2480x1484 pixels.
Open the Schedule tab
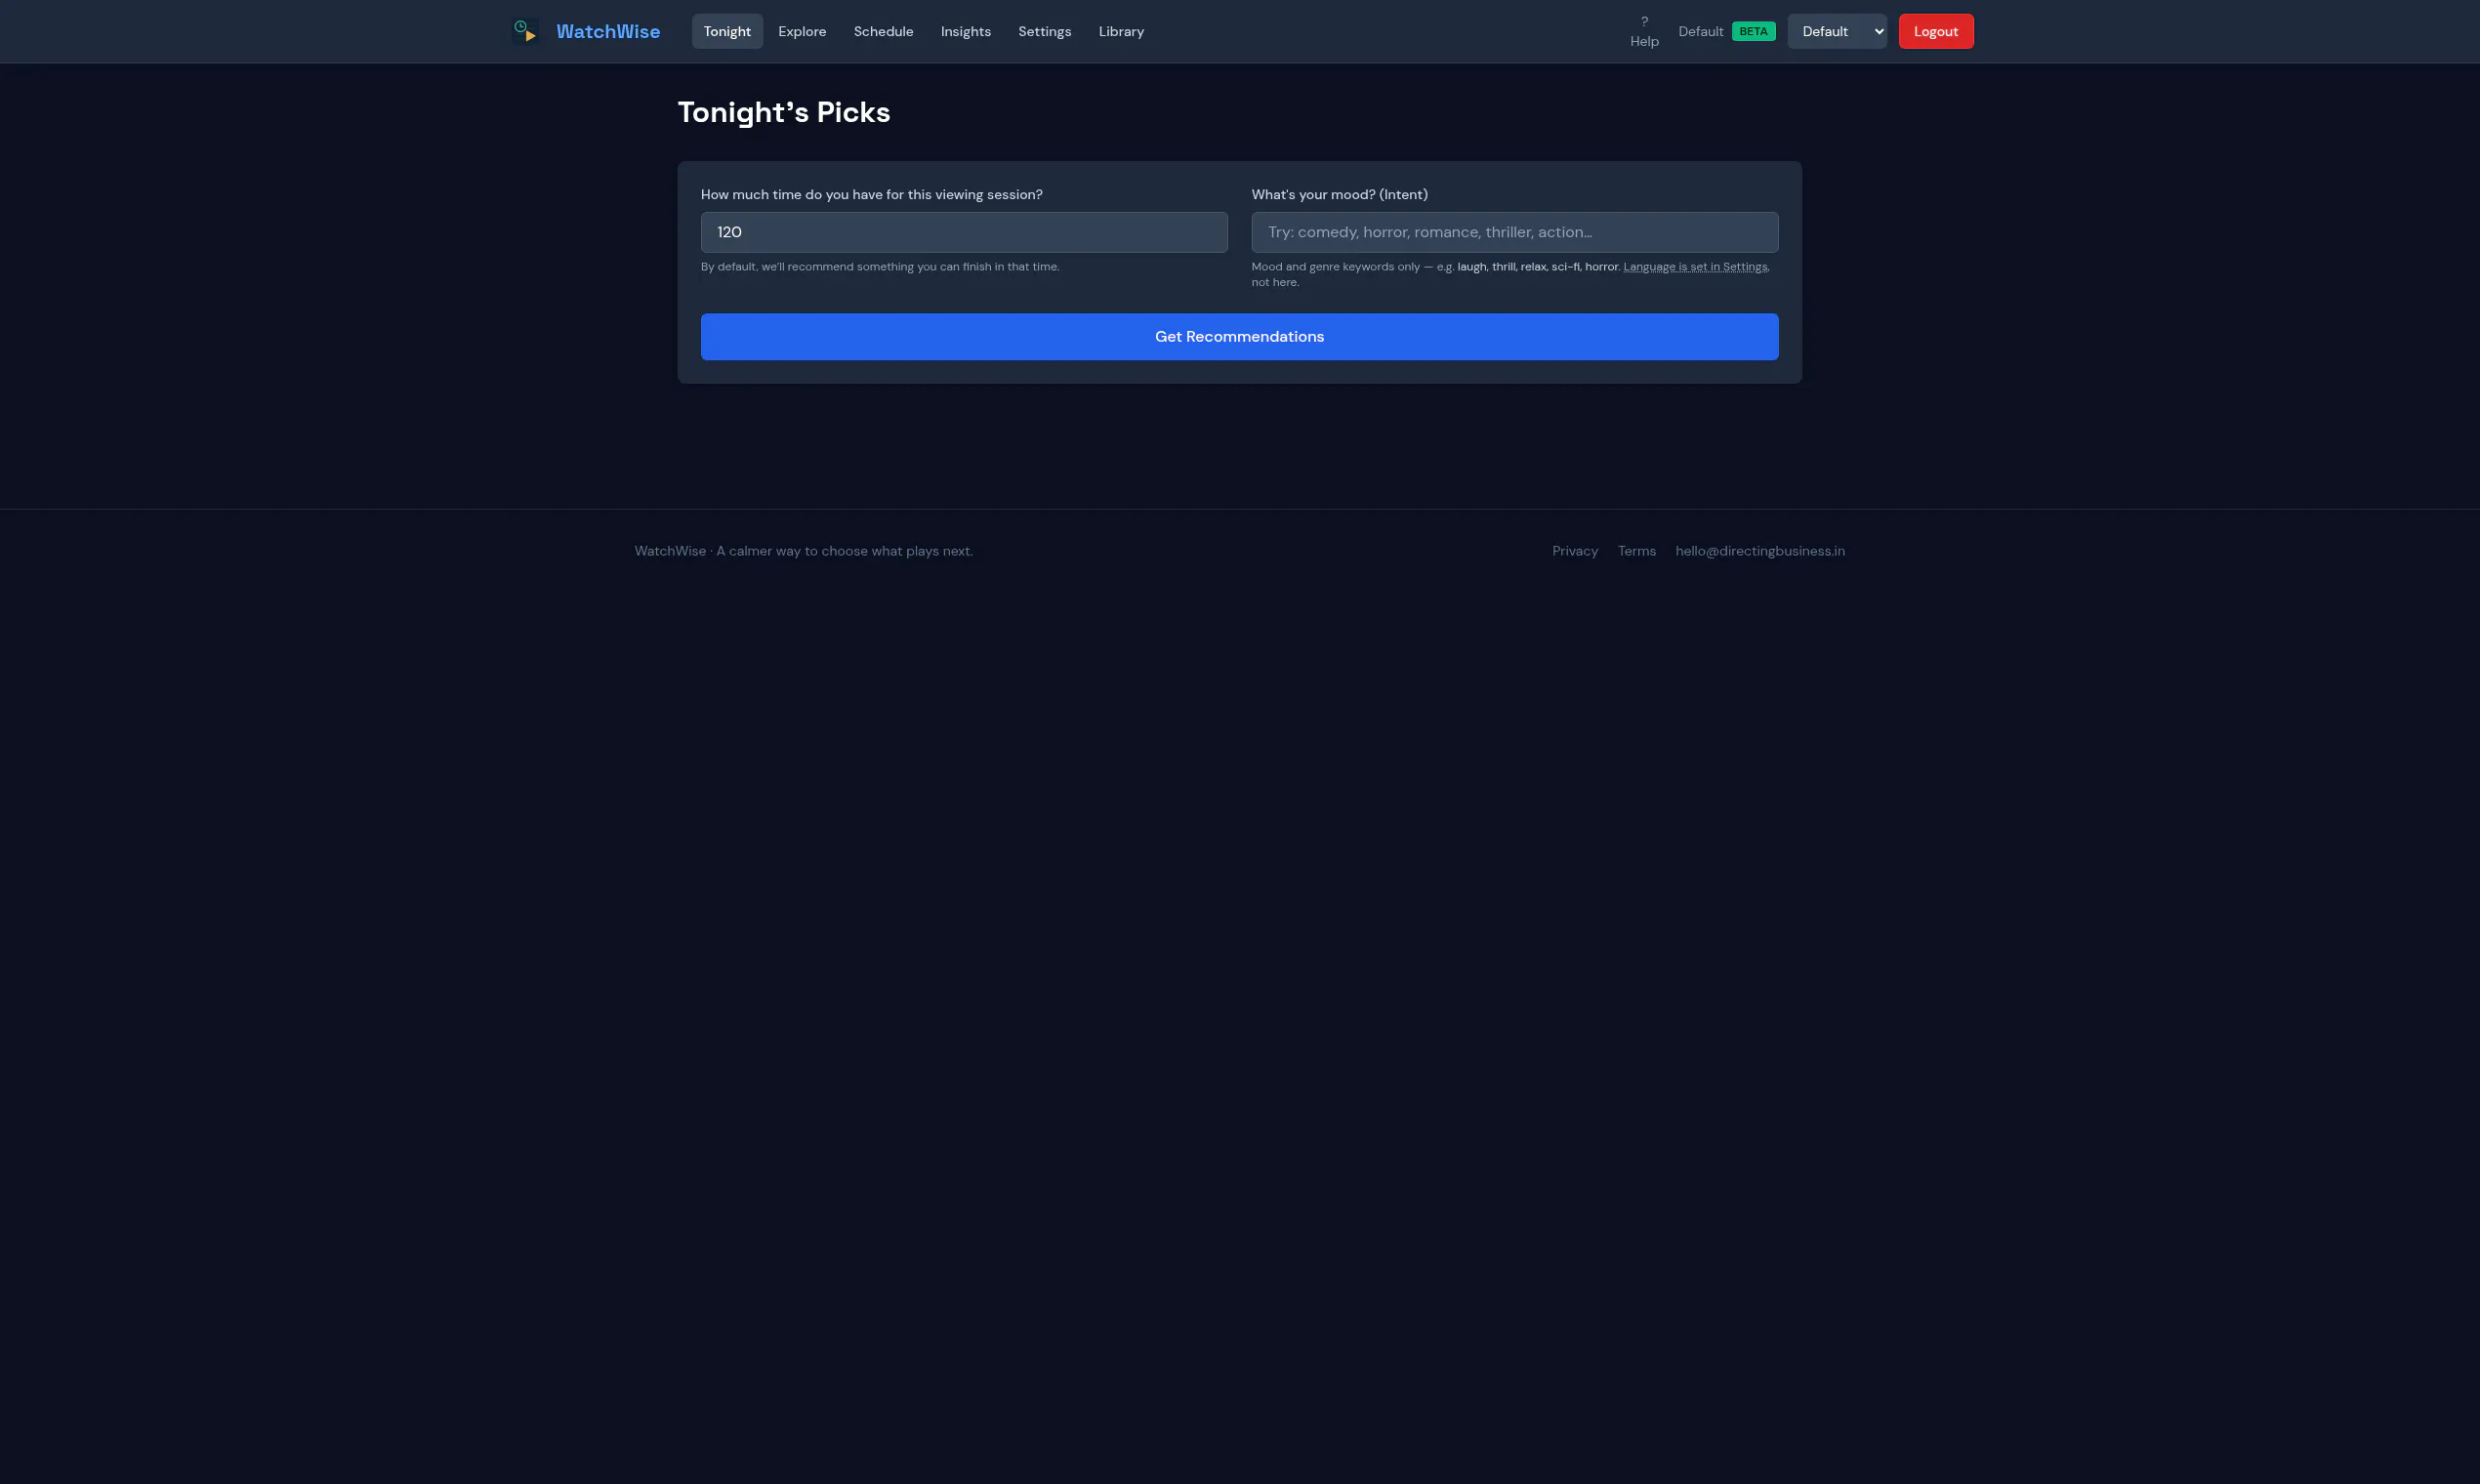[x=883, y=31]
